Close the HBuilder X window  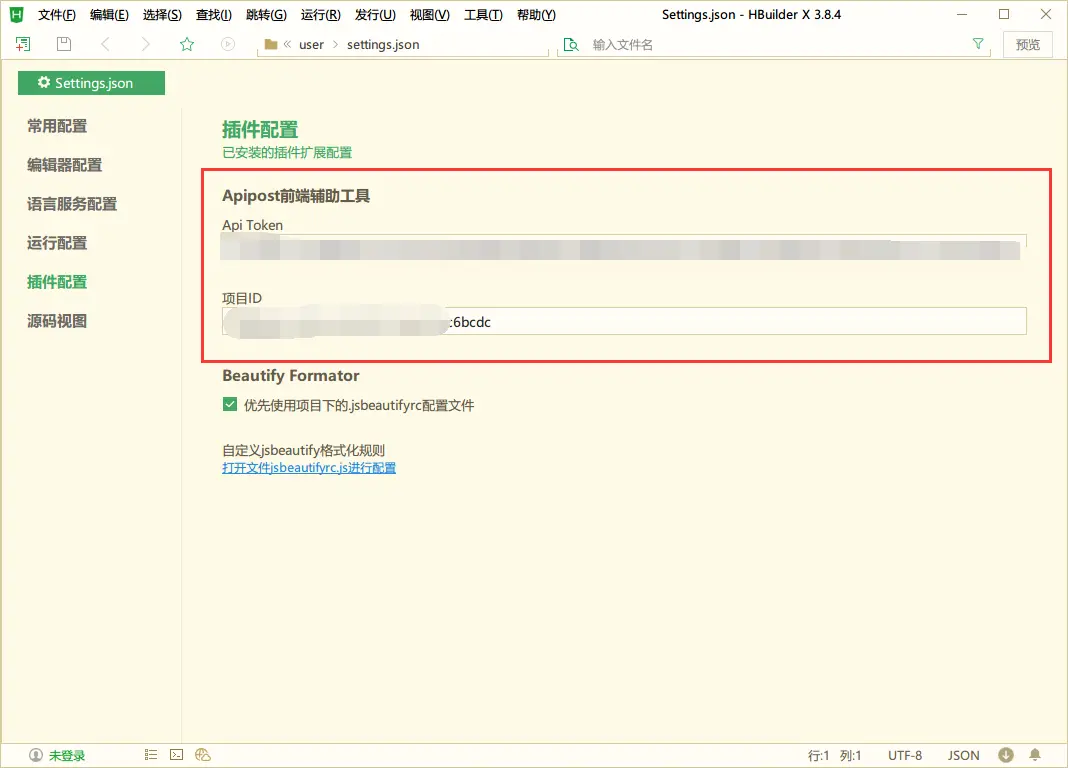tap(1046, 14)
